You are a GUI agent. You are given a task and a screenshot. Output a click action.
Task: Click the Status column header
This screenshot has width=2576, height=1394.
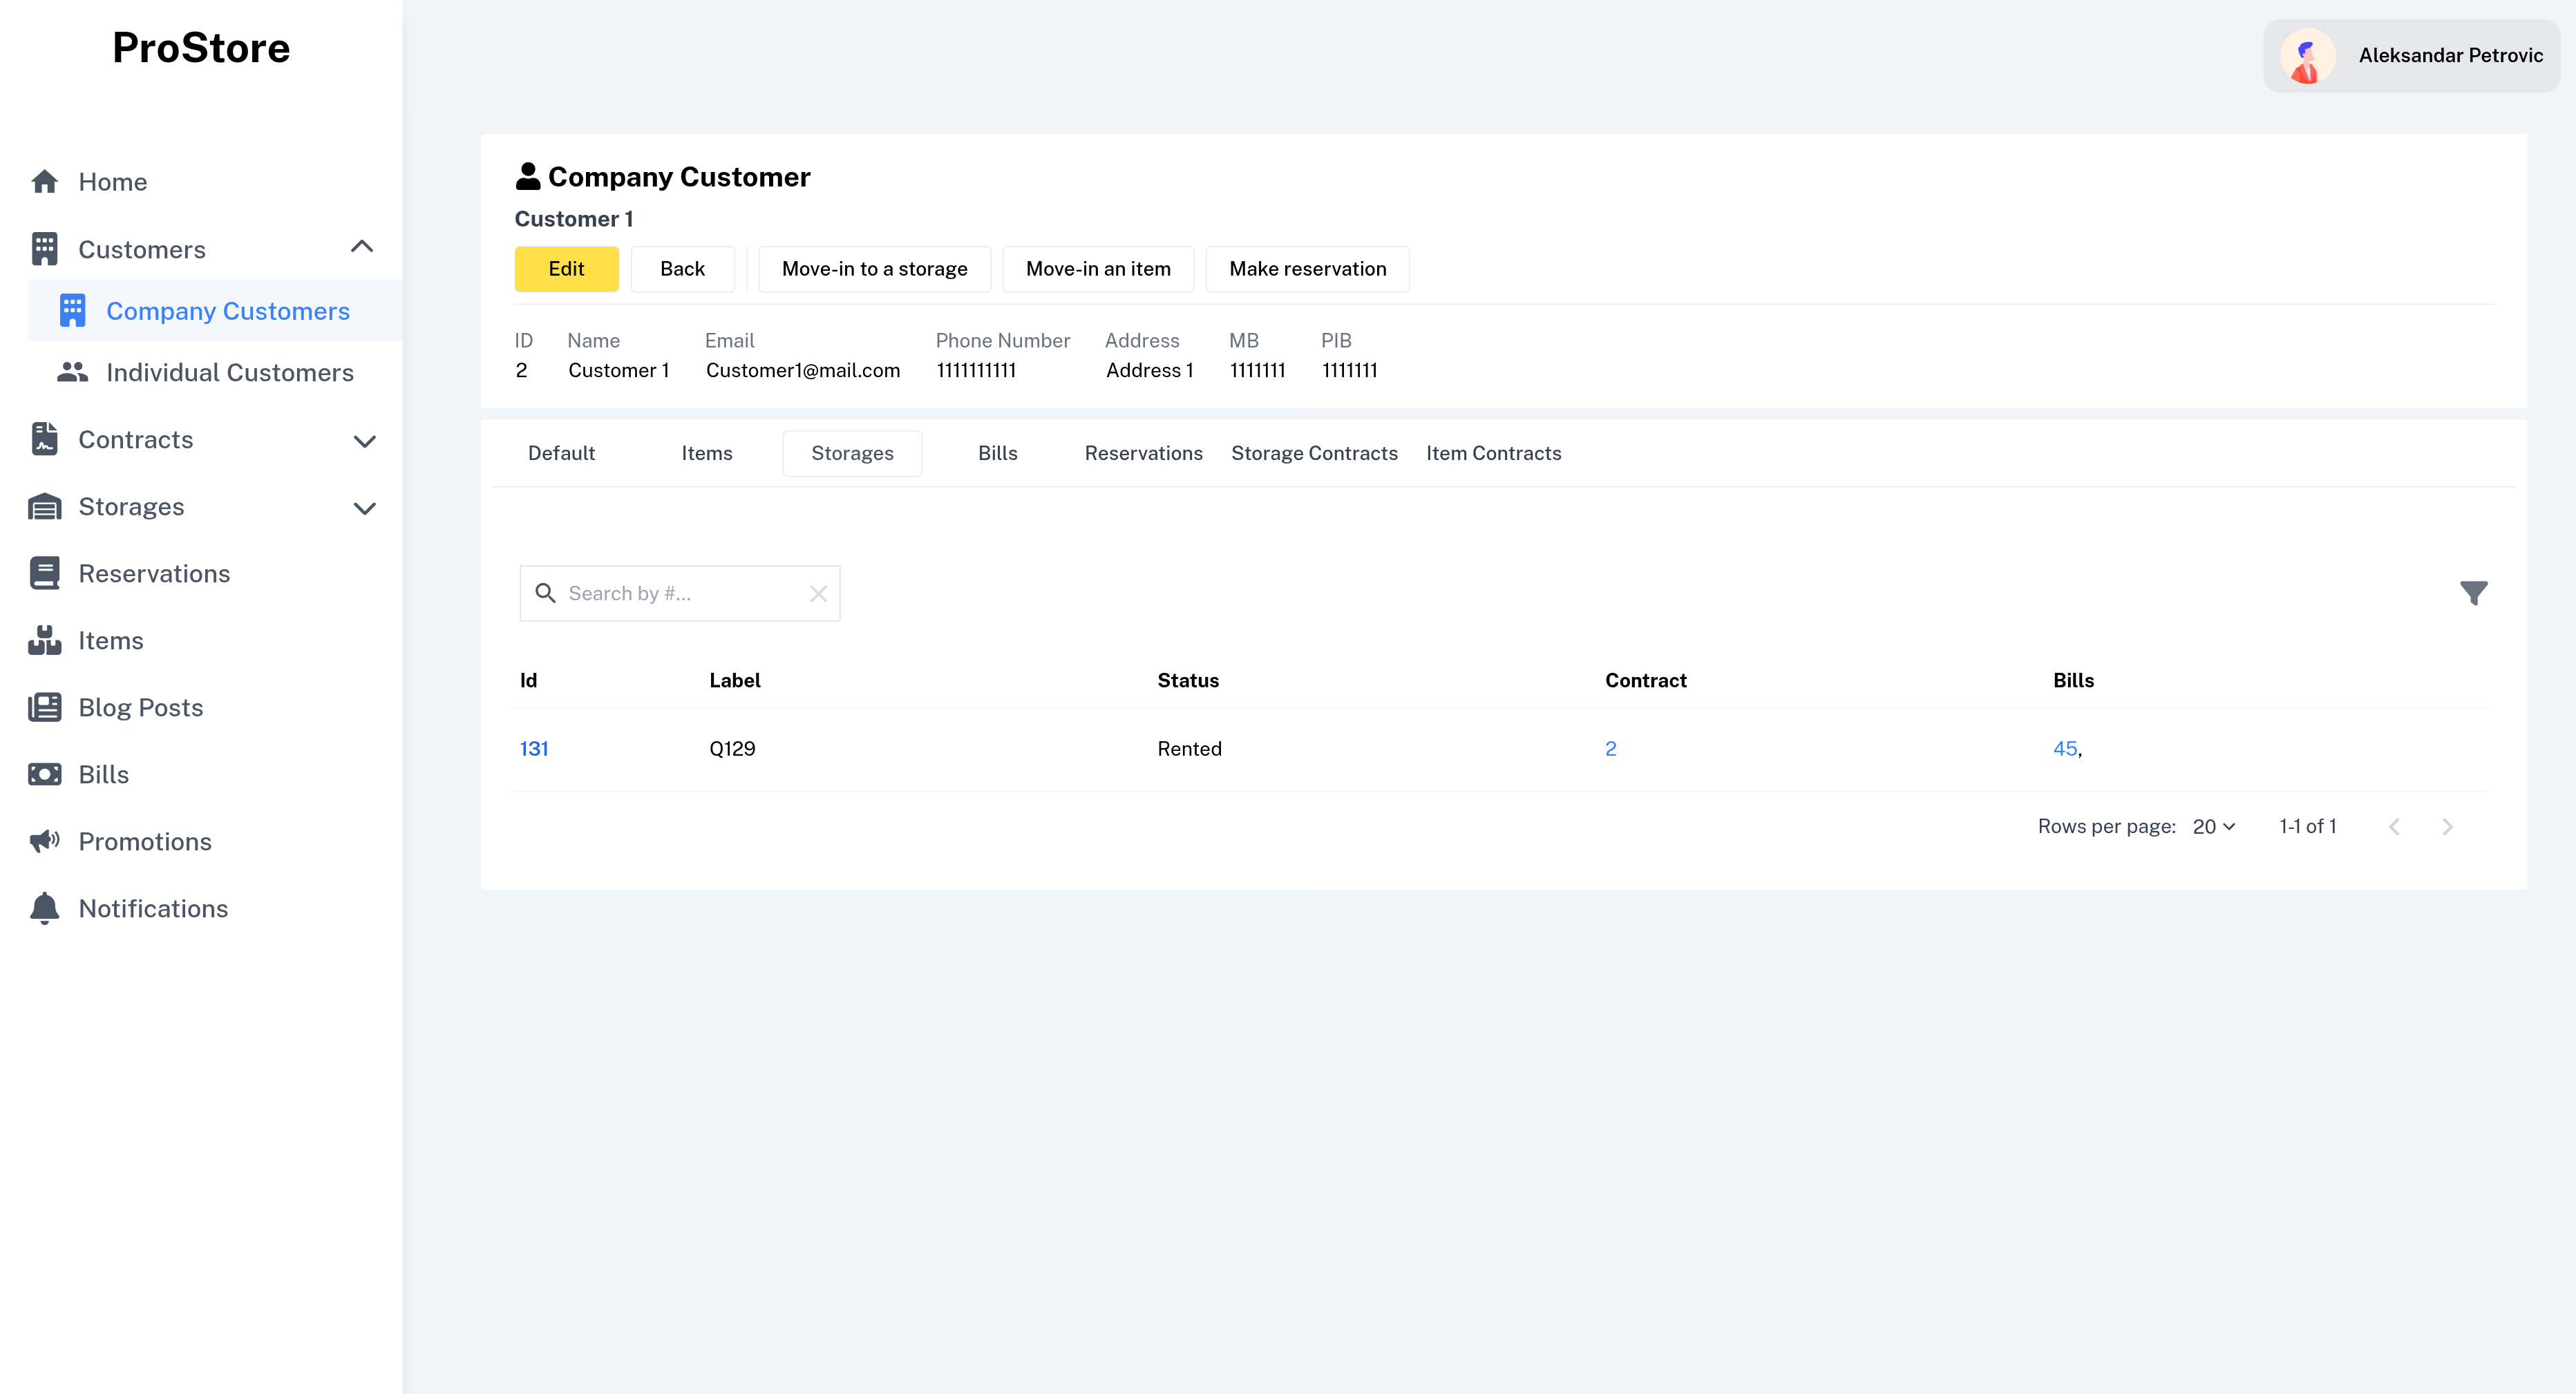point(1188,680)
